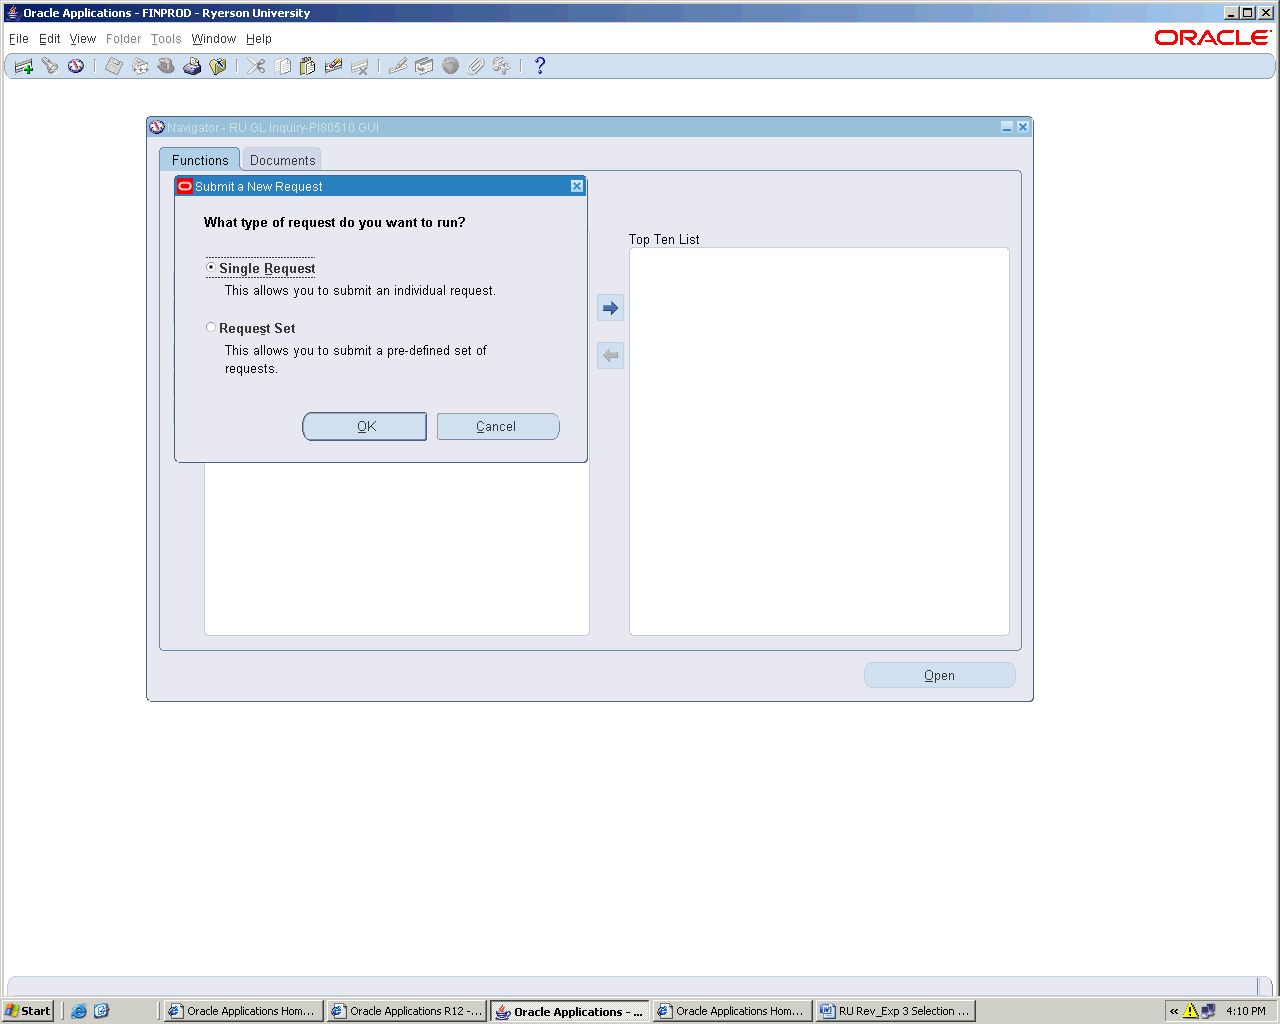This screenshot has height=1024, width=1280.
Task: Select the Single Request radio button
Action: coord(211,268)
